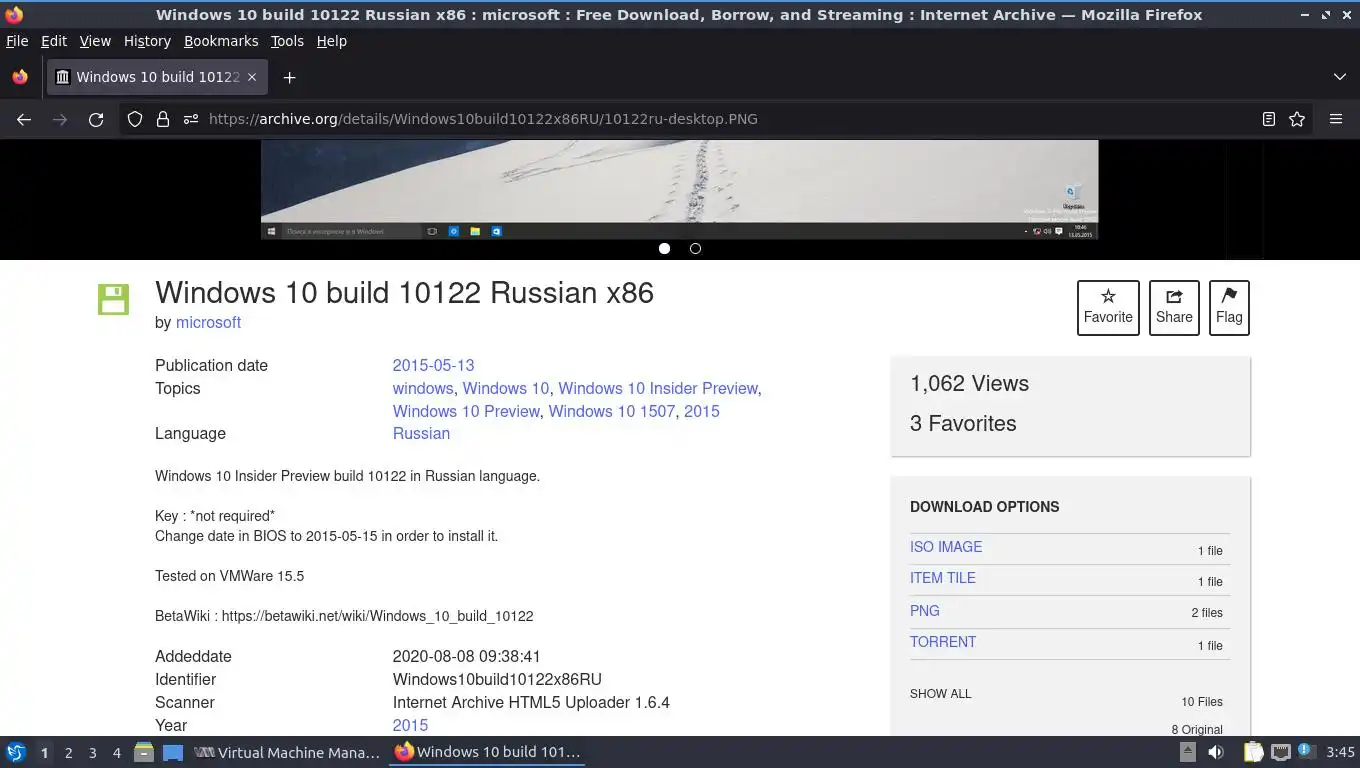Open the site permissions icon in address bar
The height and width of the screenshot is (768, 1360).
coord(191,119)
